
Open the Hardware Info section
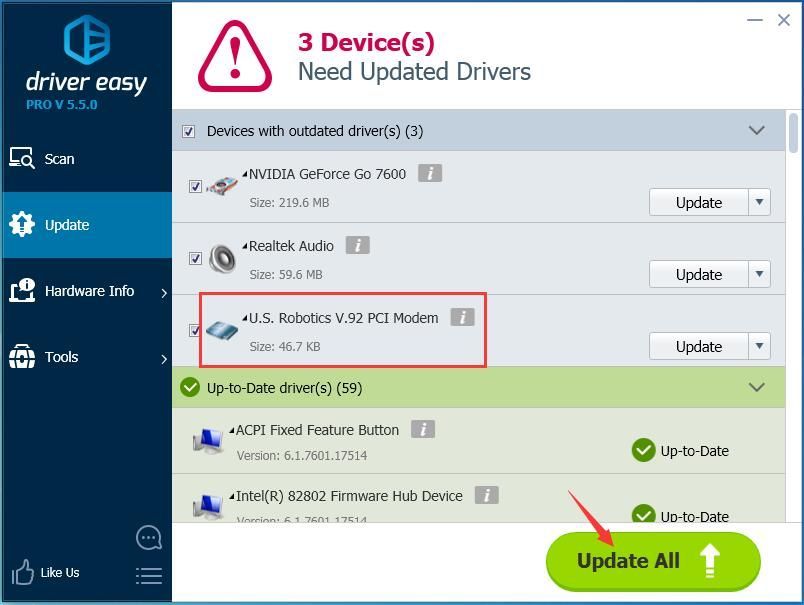point(86,291)
